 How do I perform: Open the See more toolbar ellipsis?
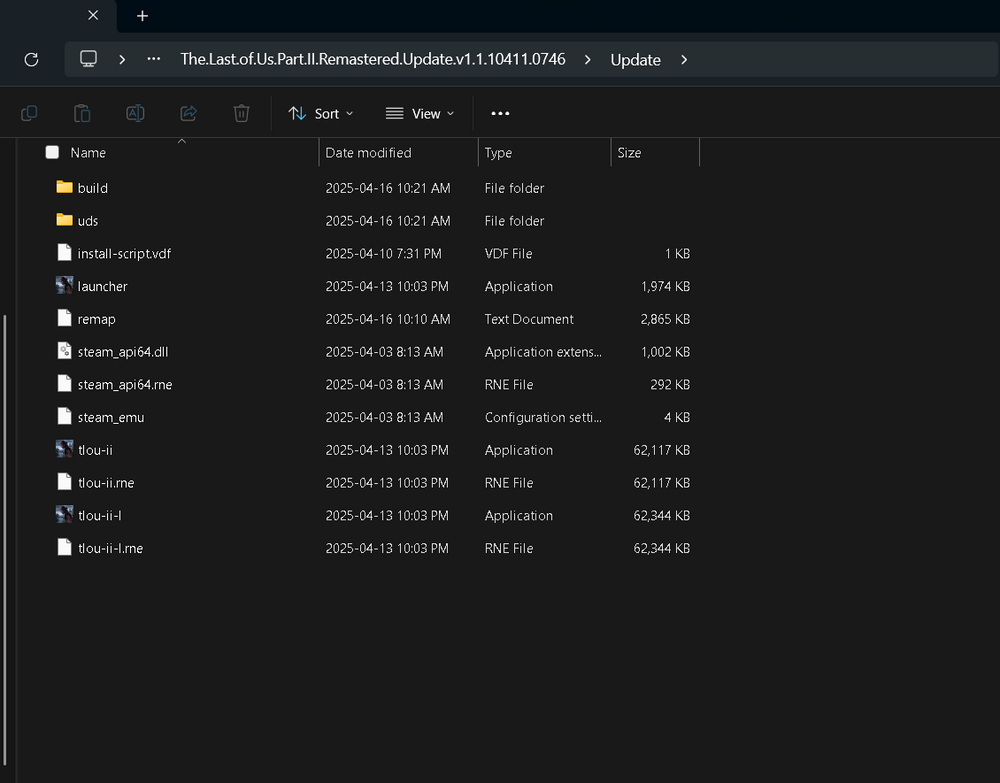pyautogui.click(x=500, y=113)
